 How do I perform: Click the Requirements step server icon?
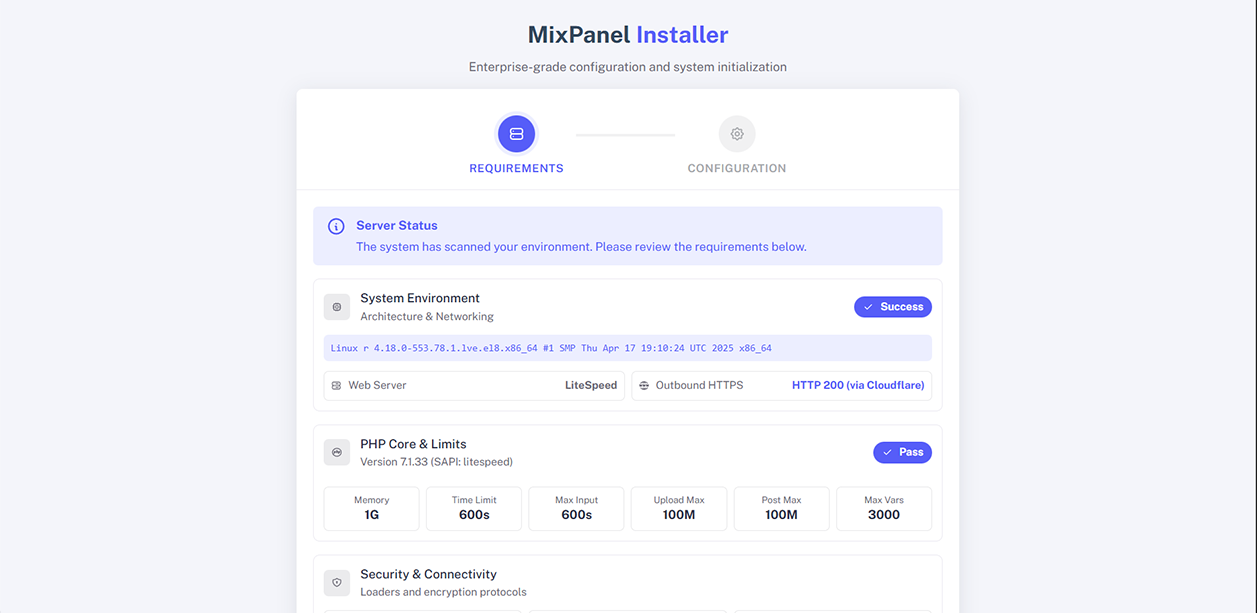pyautogui.click(x=516, y=134)
